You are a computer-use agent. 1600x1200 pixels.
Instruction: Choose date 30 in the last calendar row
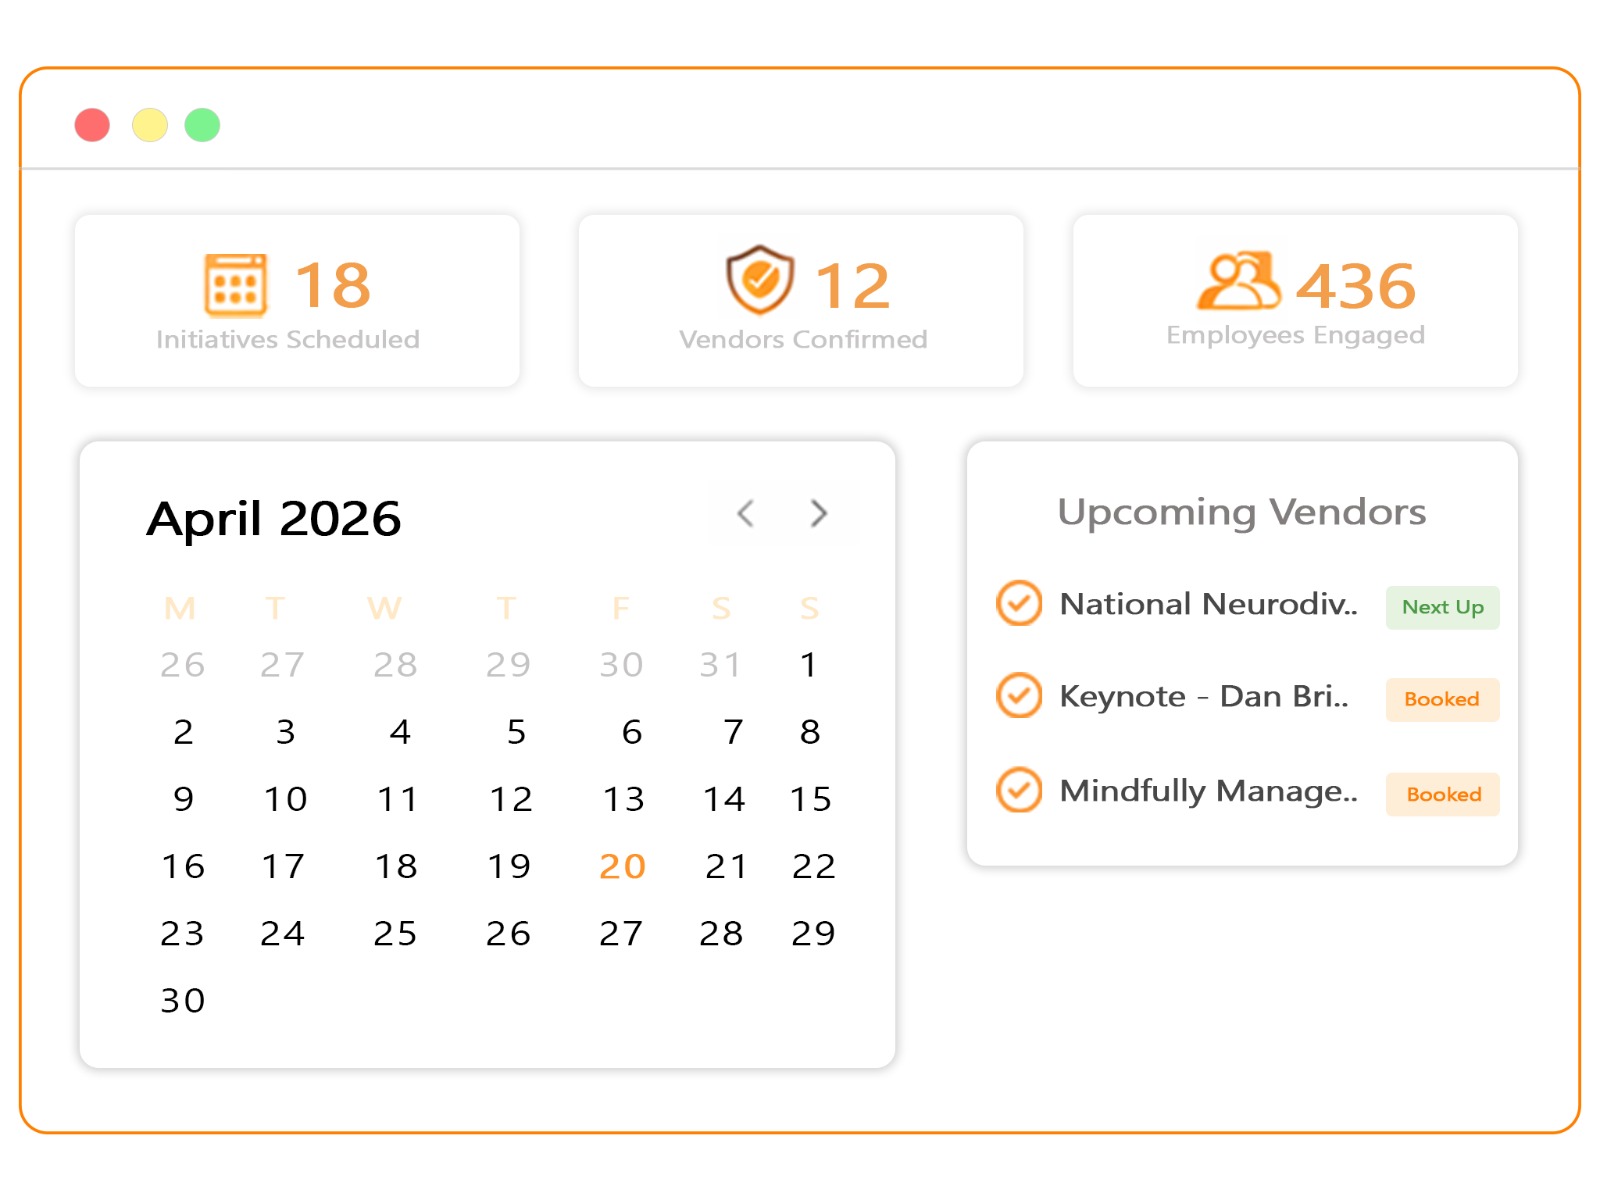coord(183,1000)
